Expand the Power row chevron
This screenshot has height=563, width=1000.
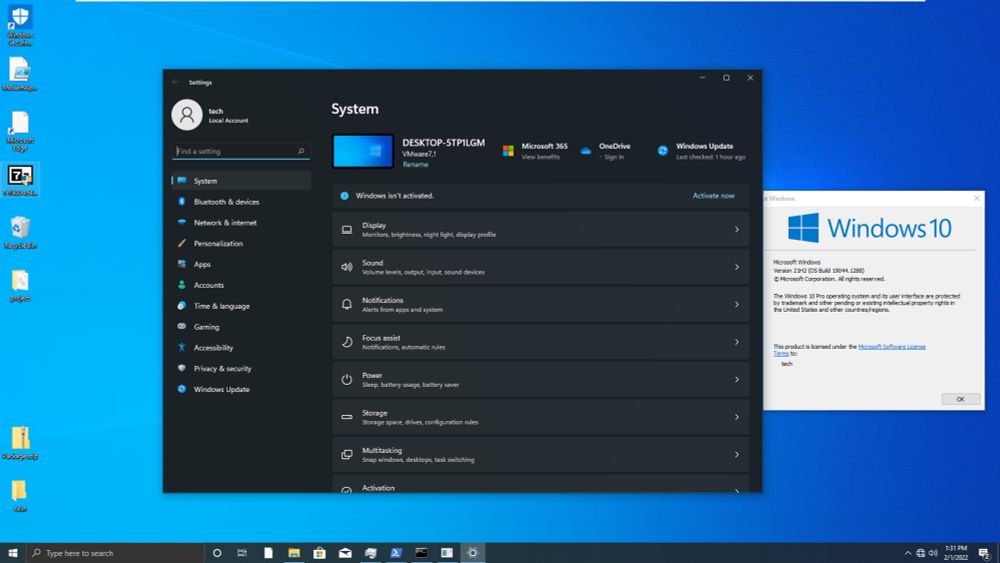737,379
